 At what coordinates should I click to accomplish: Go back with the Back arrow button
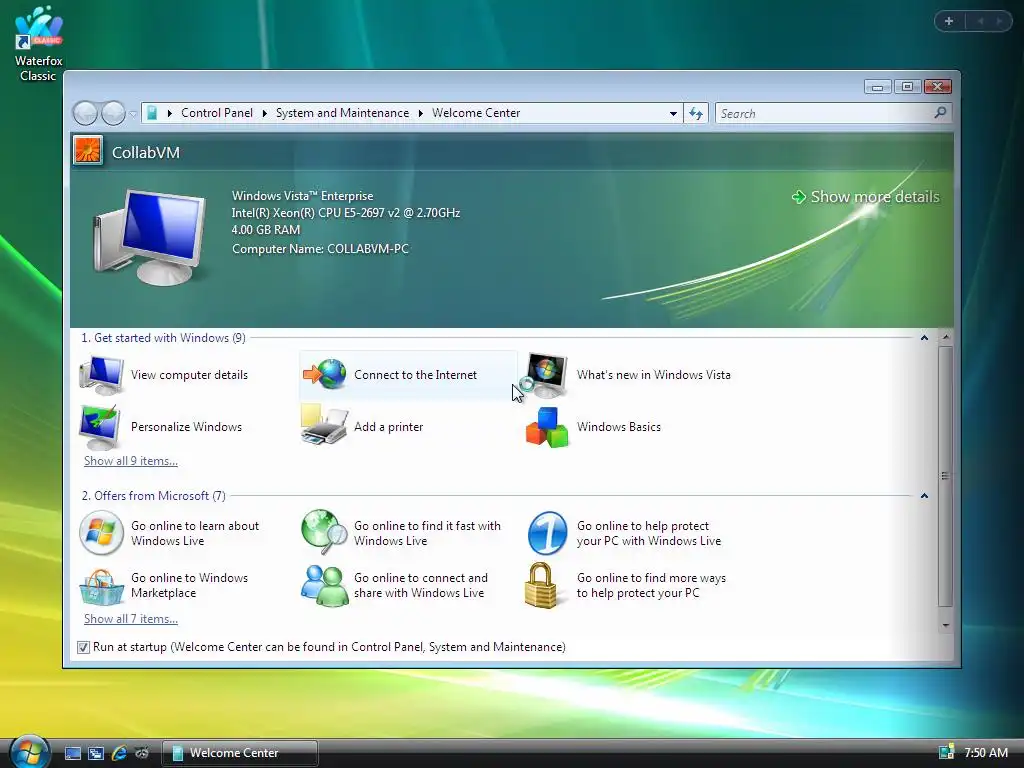(86, 114)
